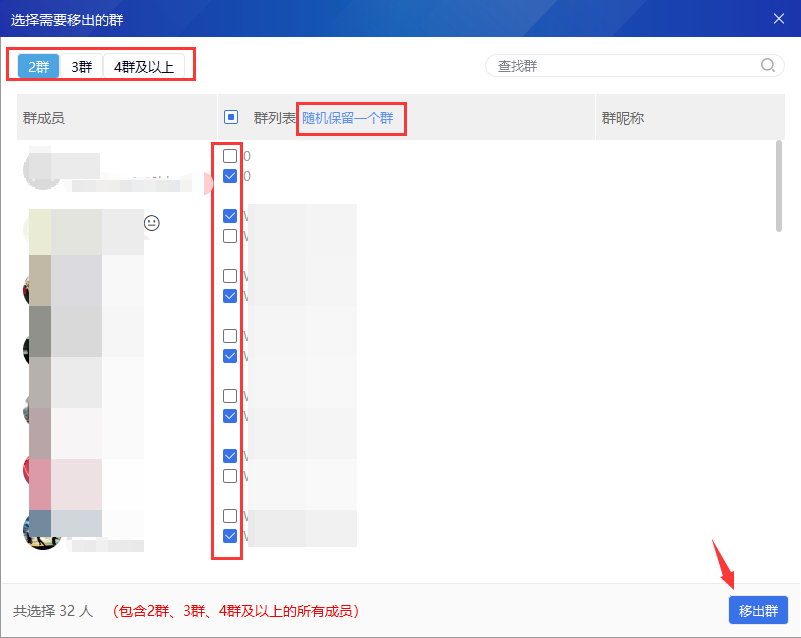Uncheck the checked box of first member's second group
Screen dimensions: 801x638
tap(230, 176)
